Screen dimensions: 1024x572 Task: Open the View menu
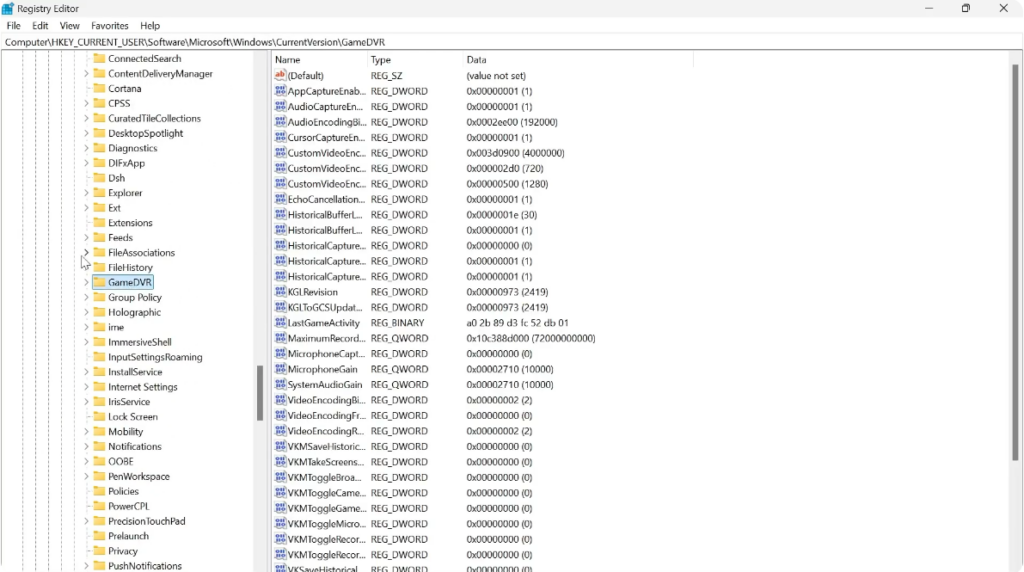(69, 25)
